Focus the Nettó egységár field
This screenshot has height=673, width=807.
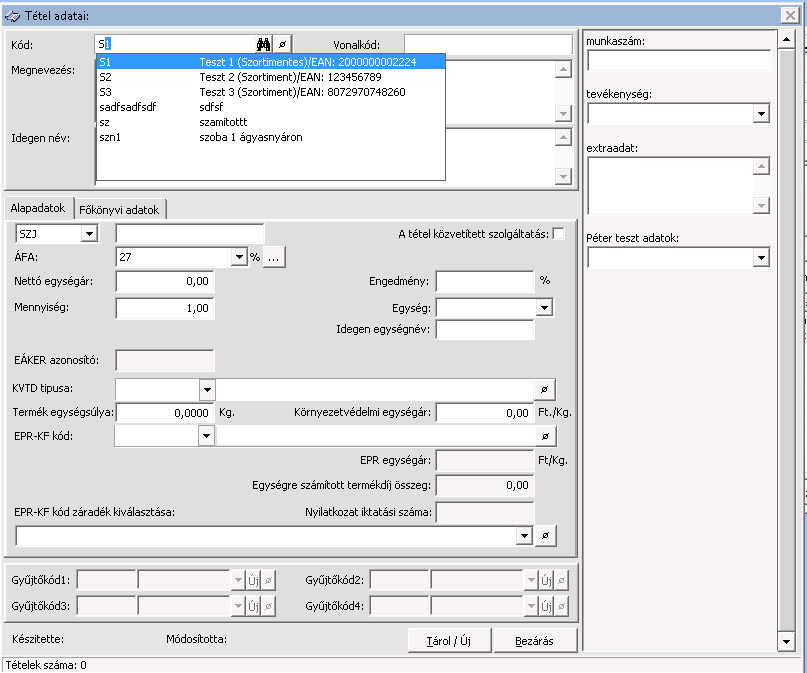(165, 281)
